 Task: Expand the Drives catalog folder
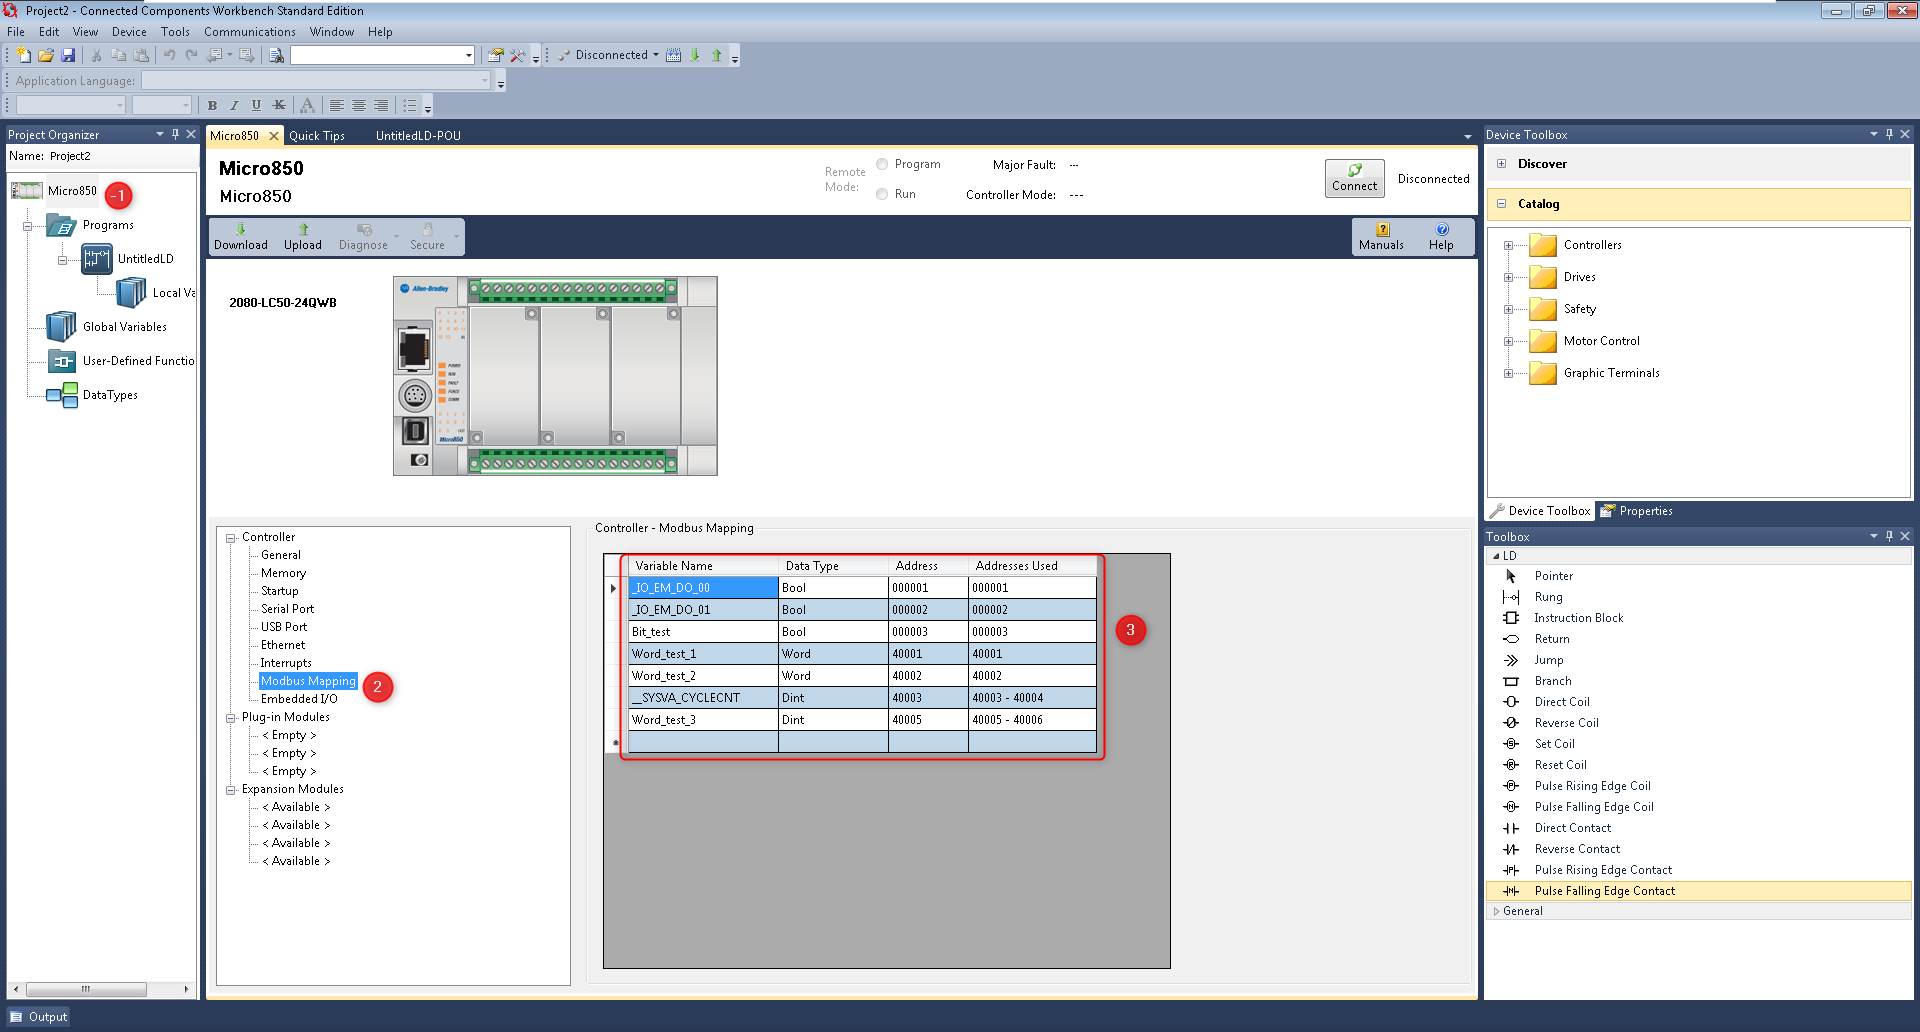point(1508,277)
